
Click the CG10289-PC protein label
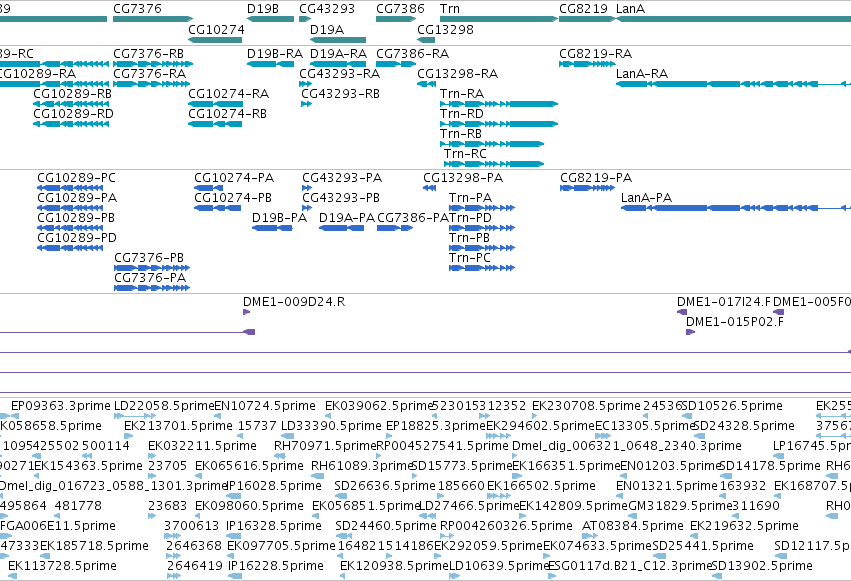(x=76, y=178)
